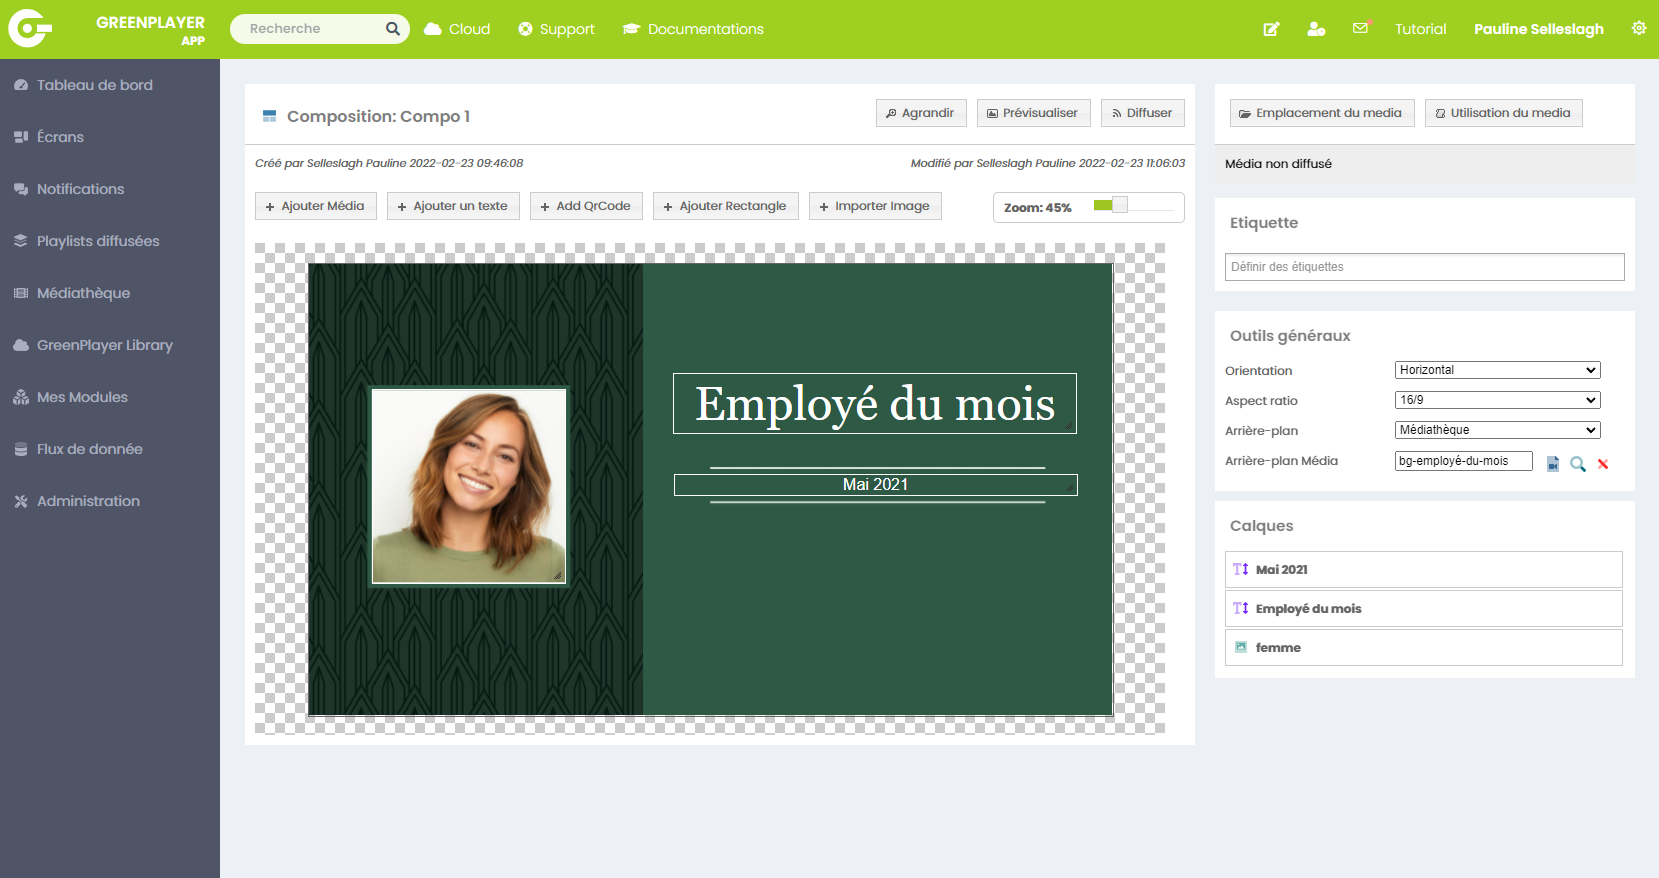Select the Mai 2021 layer row
Image resolution: width=1659 pixels, height=878 pixels.
pyautogui.click(x=1424, y=569)
